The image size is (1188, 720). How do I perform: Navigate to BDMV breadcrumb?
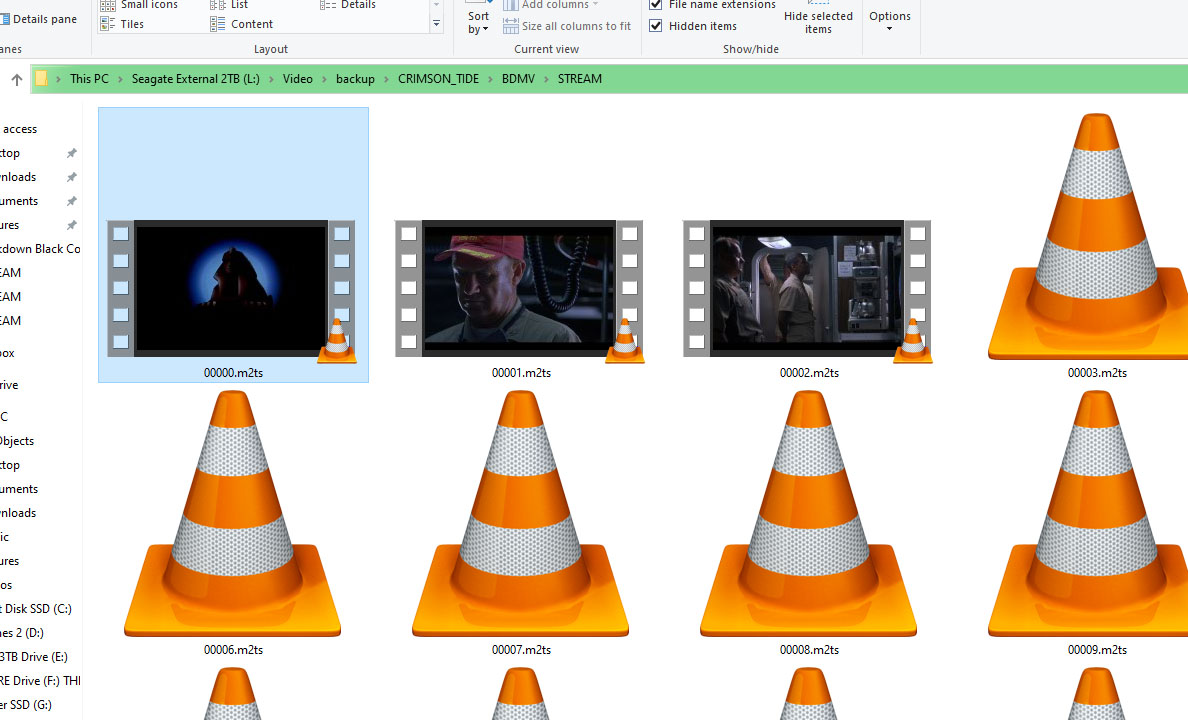(518, 79)
